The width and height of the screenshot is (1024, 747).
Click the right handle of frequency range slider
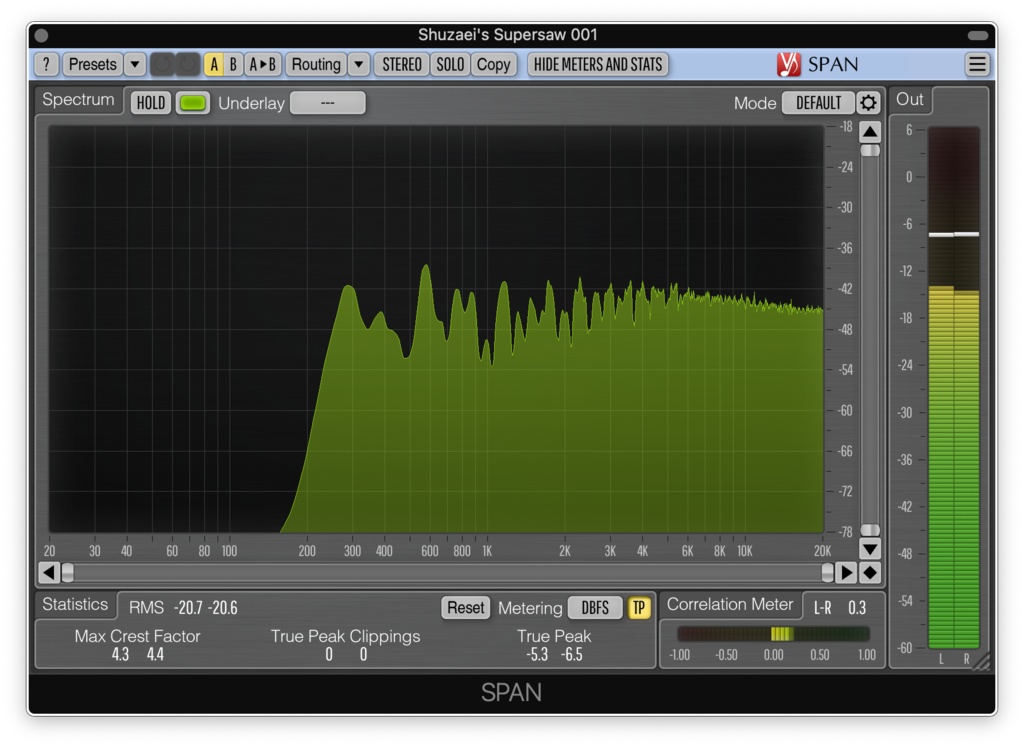(827, 573)
